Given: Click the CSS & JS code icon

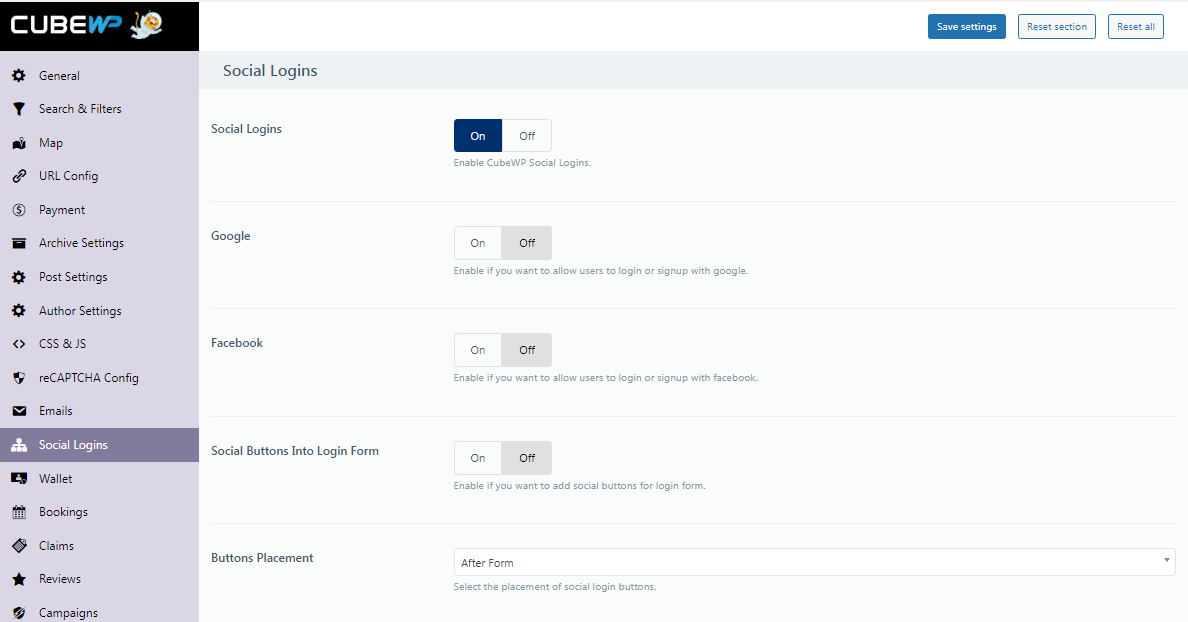Looking at the screenshot, I should [19, 344].
